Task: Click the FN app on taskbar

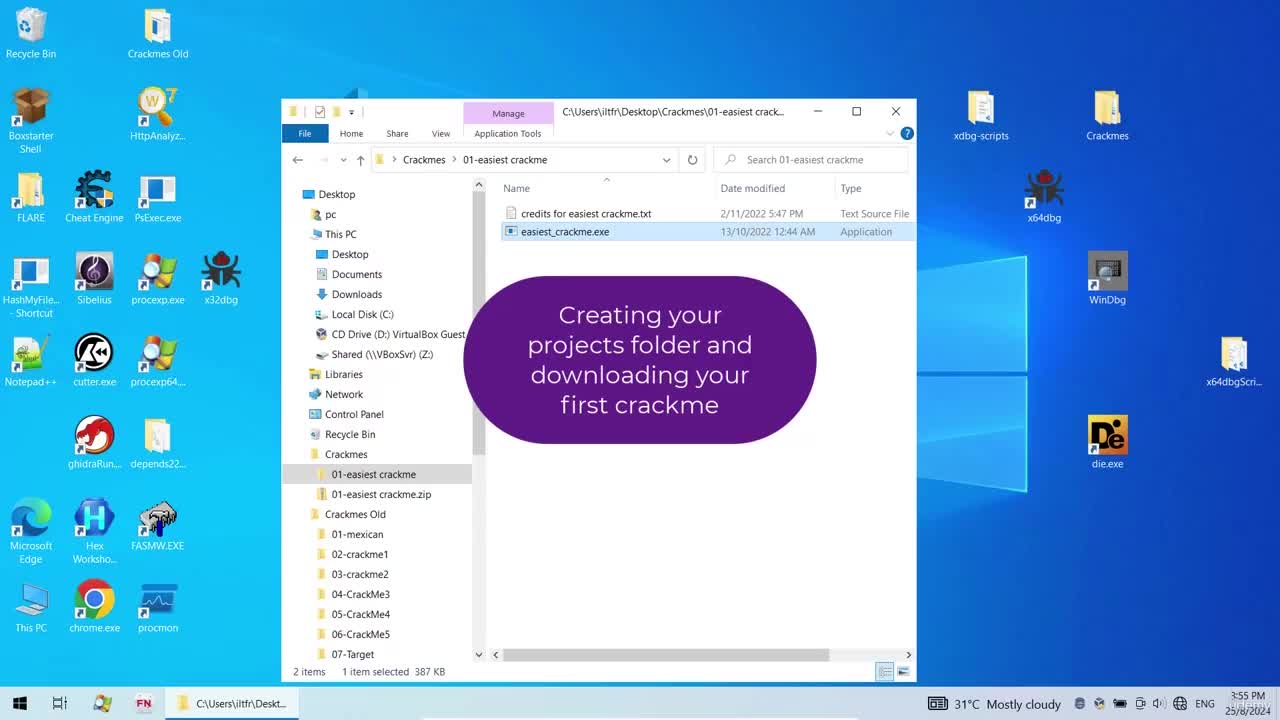Action: point(144,703)
